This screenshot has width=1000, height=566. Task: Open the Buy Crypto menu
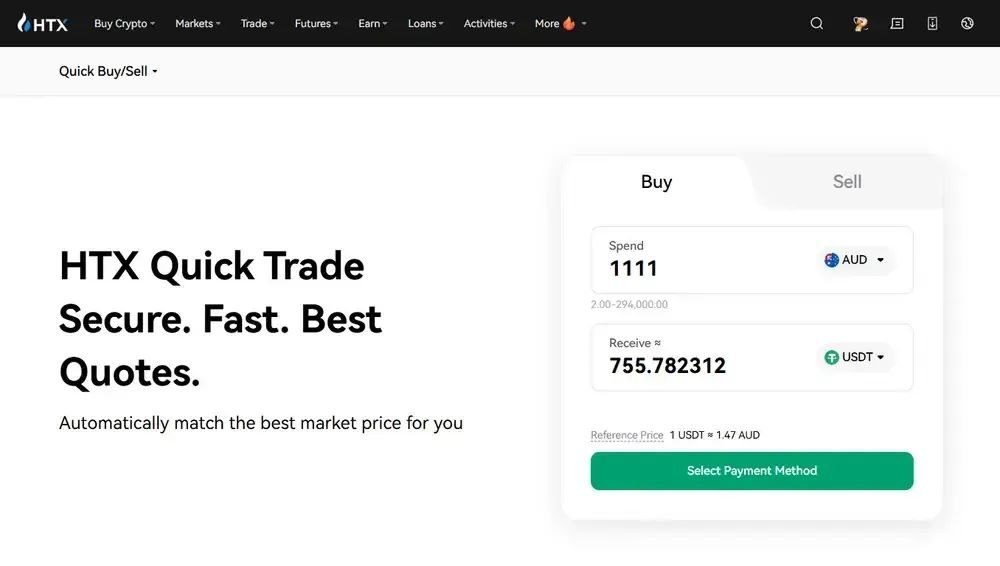point(124,23)
